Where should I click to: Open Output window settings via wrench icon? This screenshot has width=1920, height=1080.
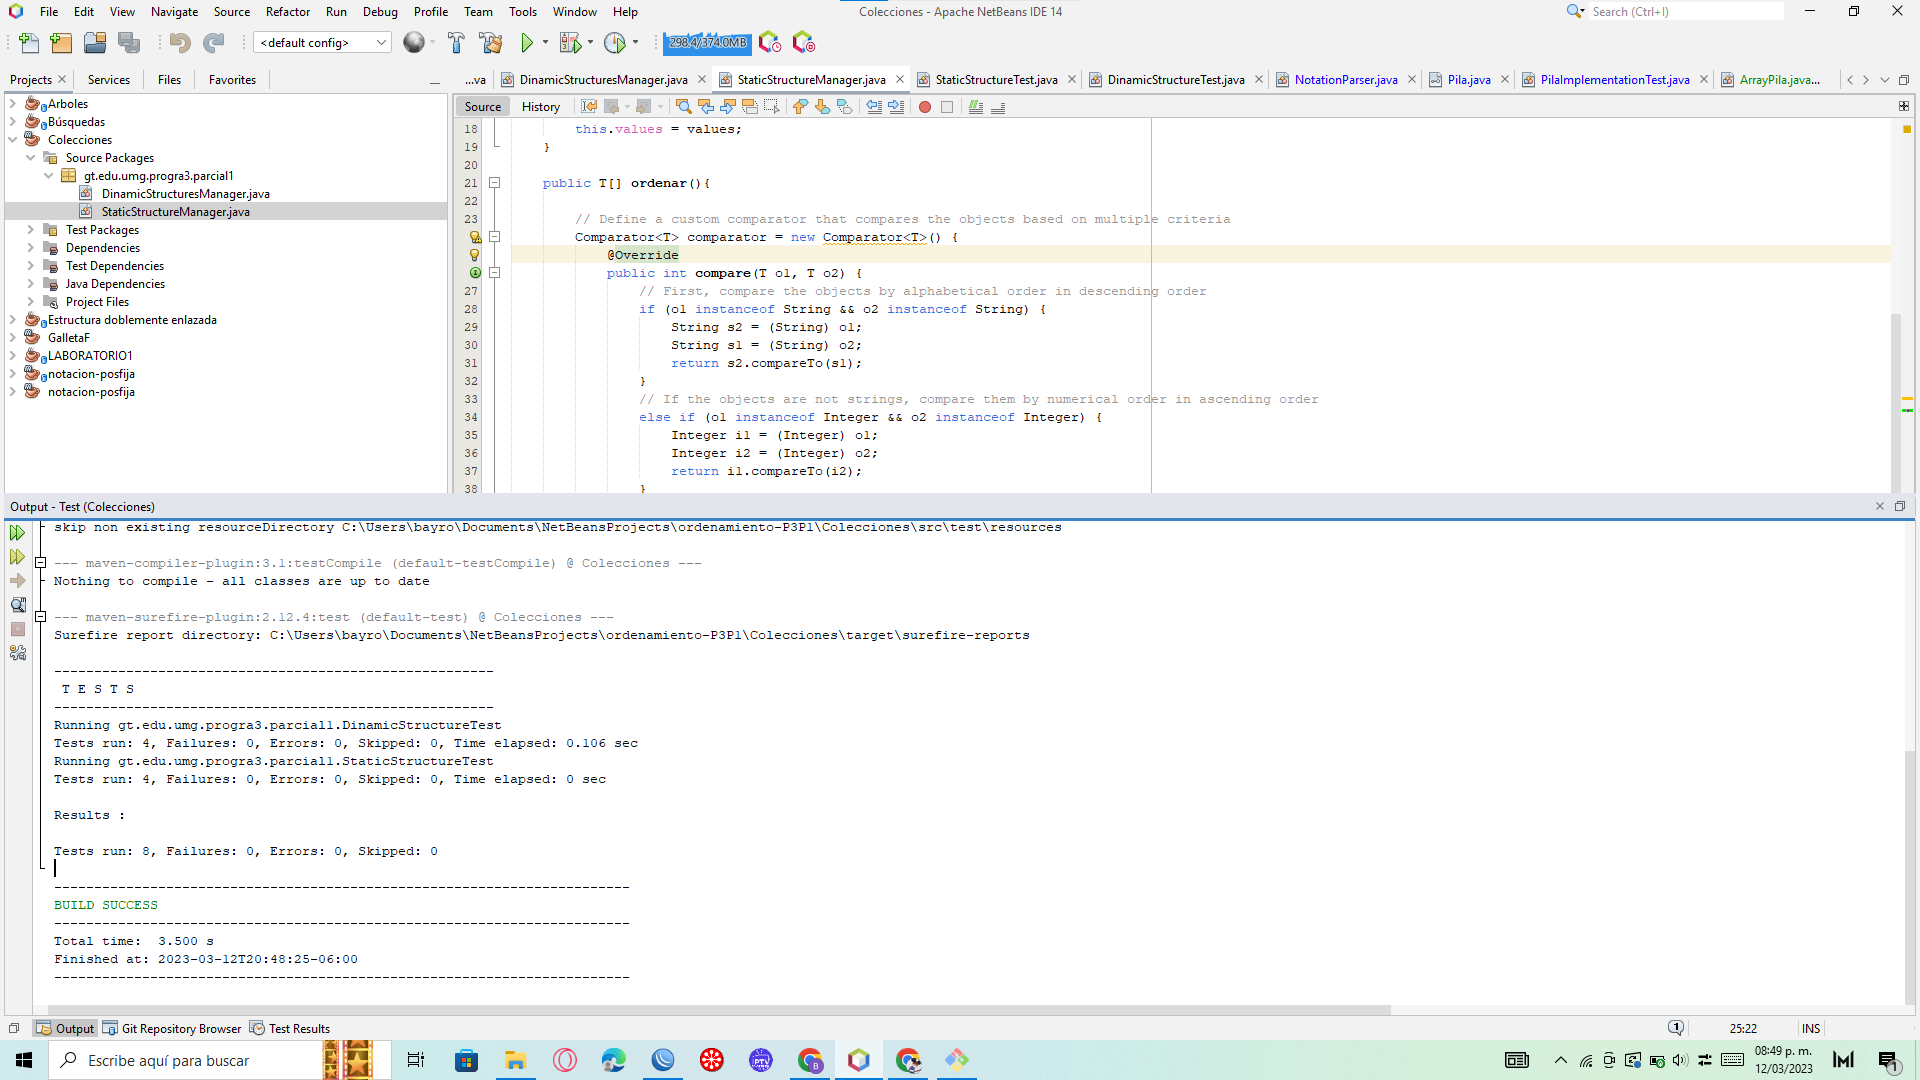[x=18, y=652]
